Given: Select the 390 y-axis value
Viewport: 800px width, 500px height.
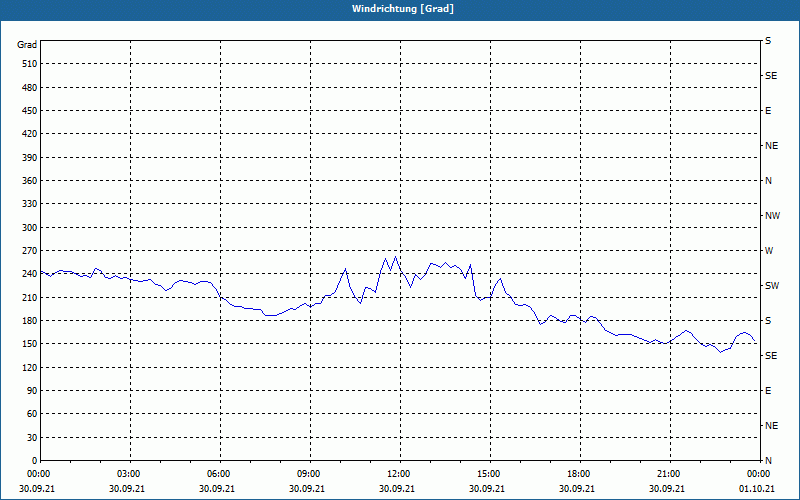Looking at the screenshot, I should point(29,158).
